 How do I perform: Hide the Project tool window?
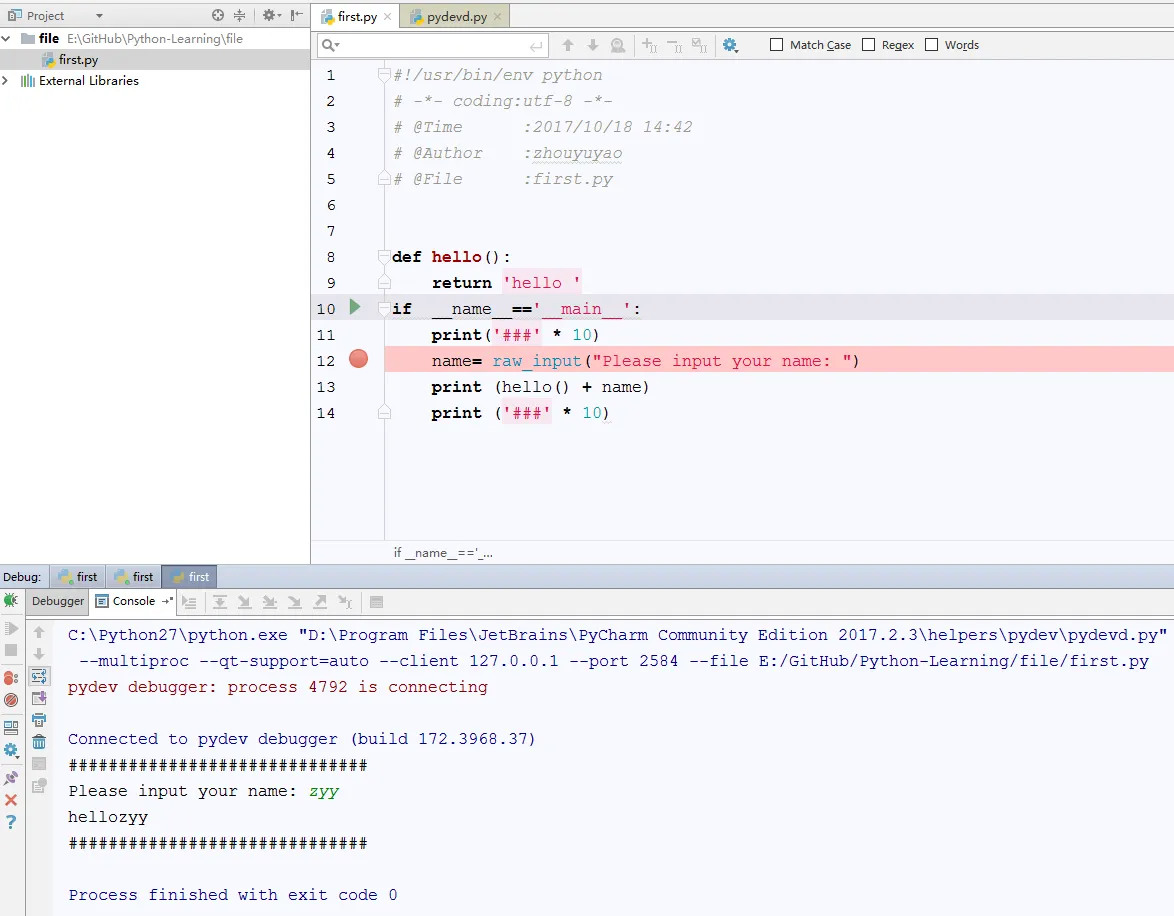pyautogui.click(x=297, y=15)
